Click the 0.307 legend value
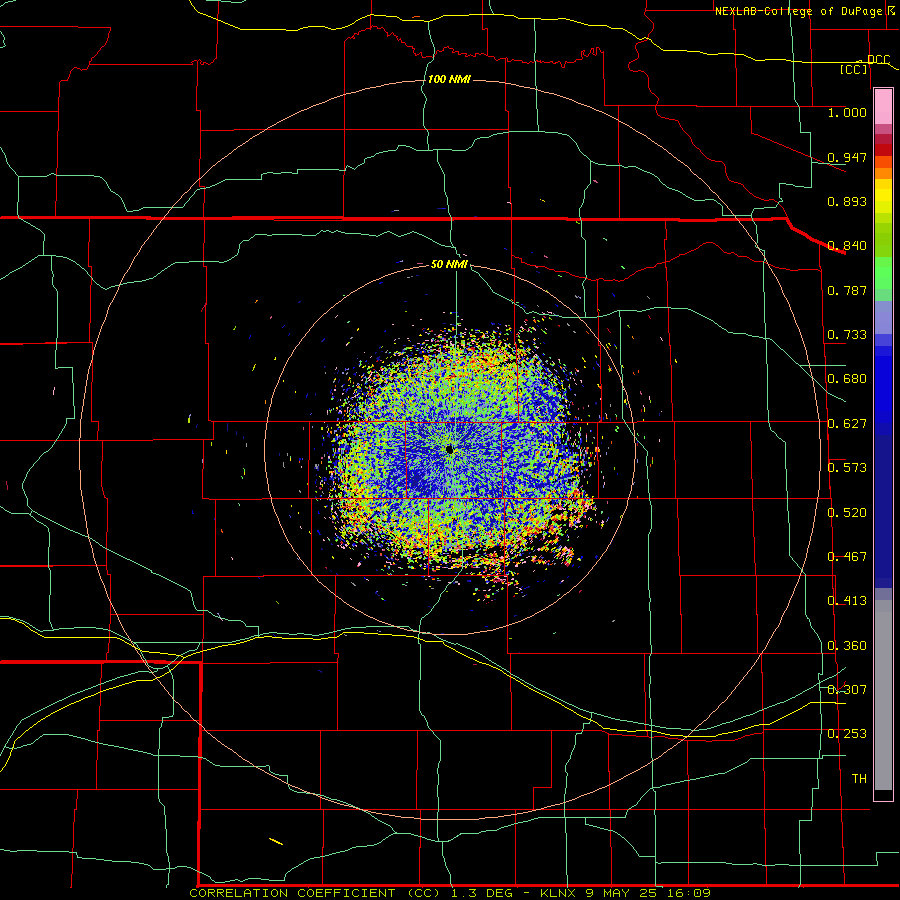This screenshot has height=900, width=900. pyautogui.click(x=847, y=689)
